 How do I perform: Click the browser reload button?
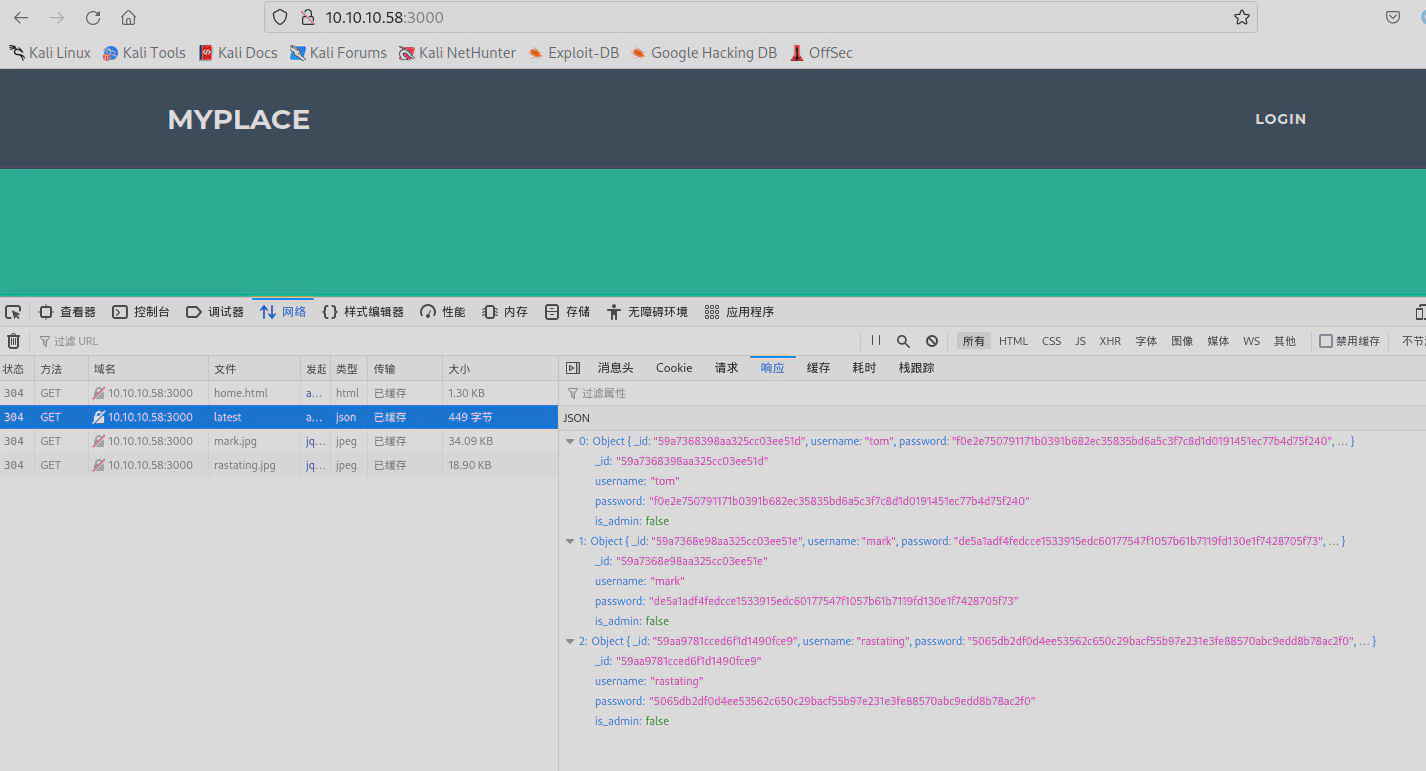93,18
